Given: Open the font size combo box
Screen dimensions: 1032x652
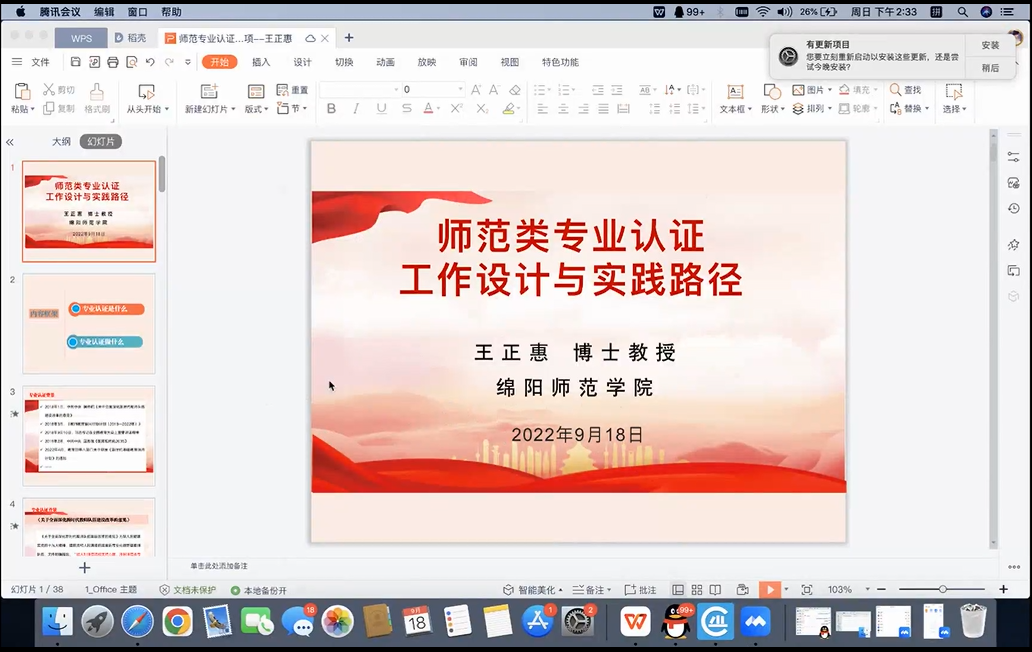Looking at the screenshot, I should (x=430, y=90).
